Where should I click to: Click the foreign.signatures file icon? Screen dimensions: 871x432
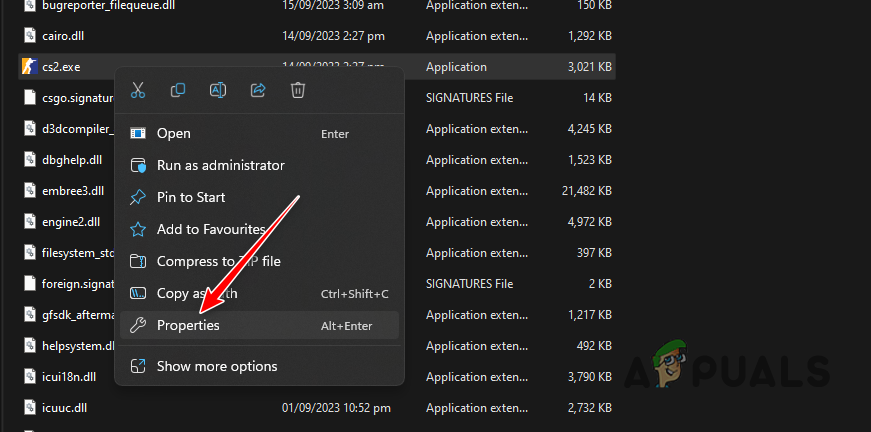(29, 284)
